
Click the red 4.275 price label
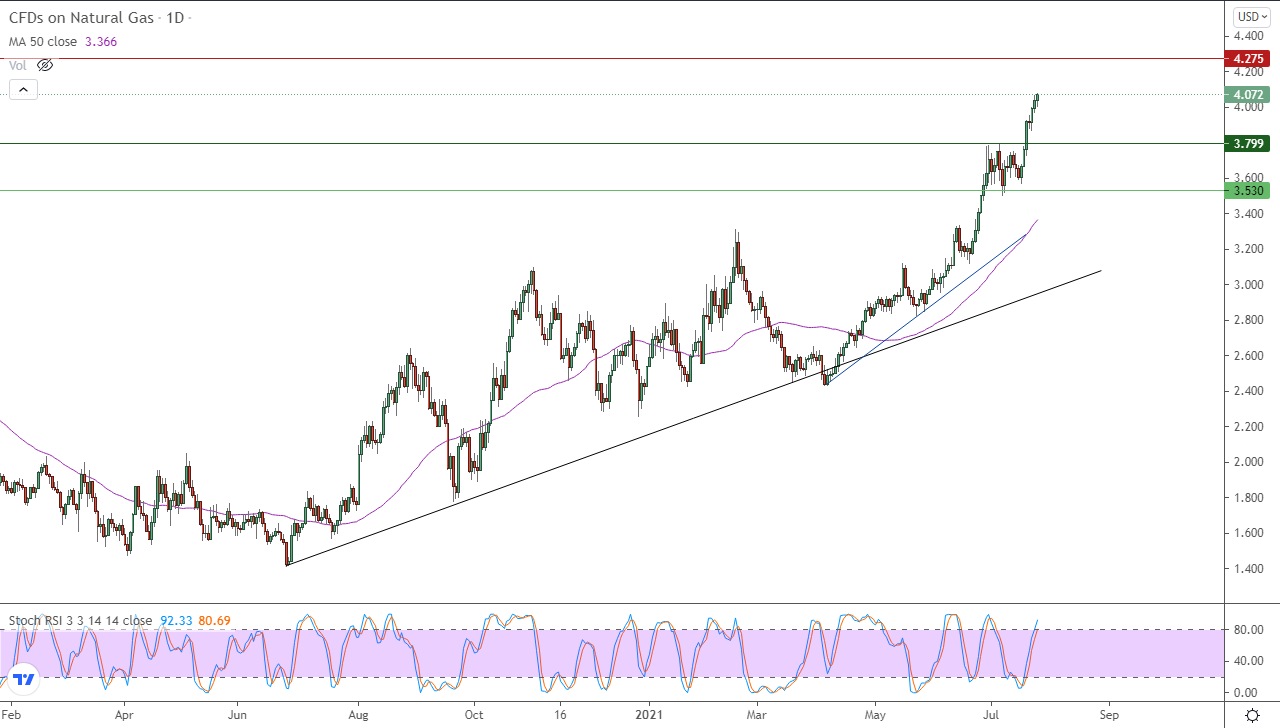pyautogui.click(x=1247, y=59)
